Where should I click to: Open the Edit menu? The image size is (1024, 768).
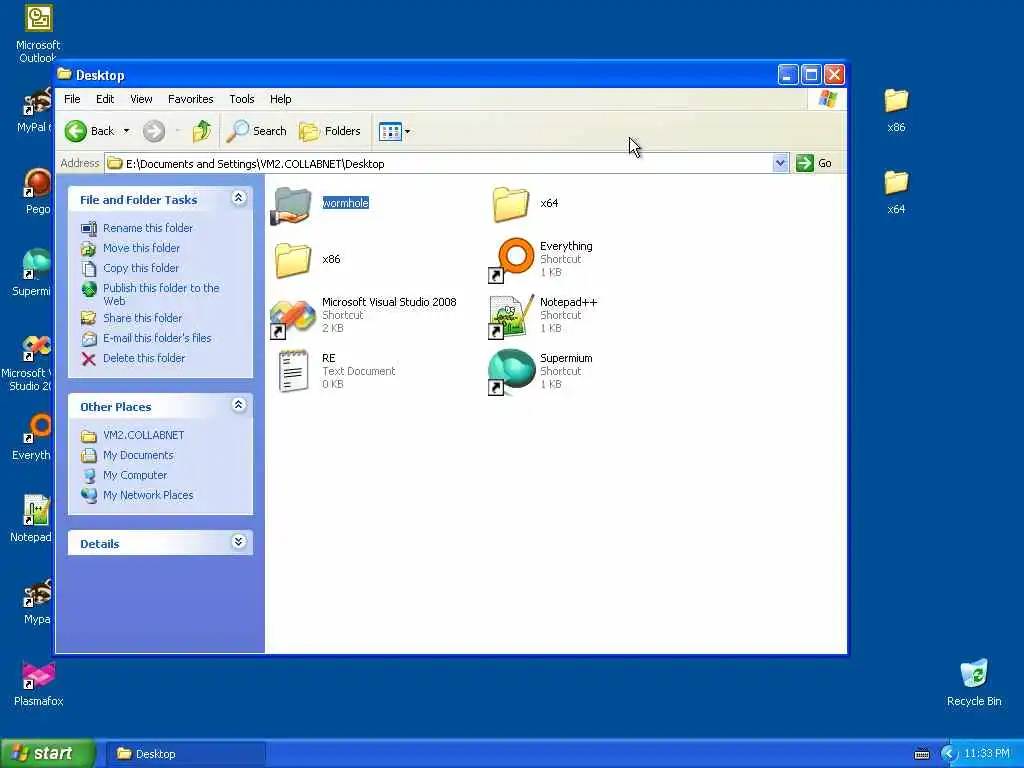pyautogui.click(x=105, y=99)
